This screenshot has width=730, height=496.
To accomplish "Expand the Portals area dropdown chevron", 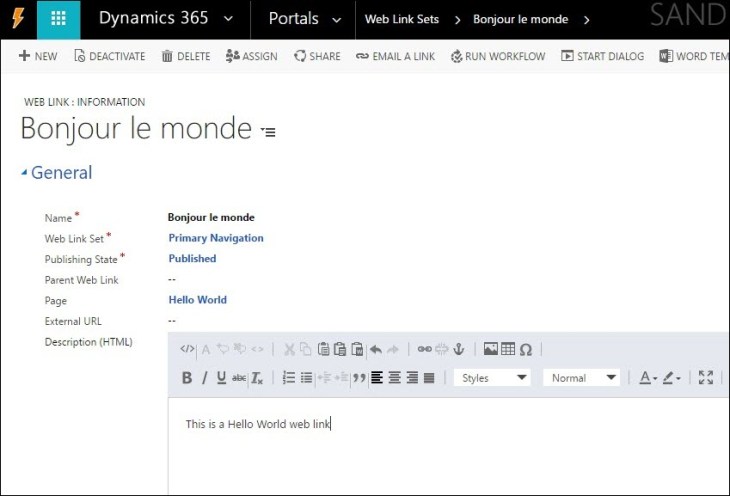I will pyautogui.click(x=336, y=20).
